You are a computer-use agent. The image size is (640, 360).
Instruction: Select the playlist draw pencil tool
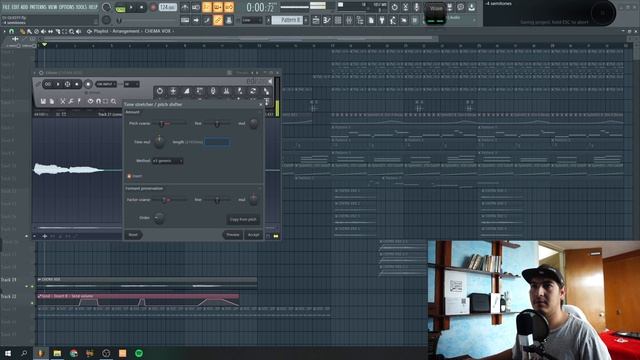point(22,31)
